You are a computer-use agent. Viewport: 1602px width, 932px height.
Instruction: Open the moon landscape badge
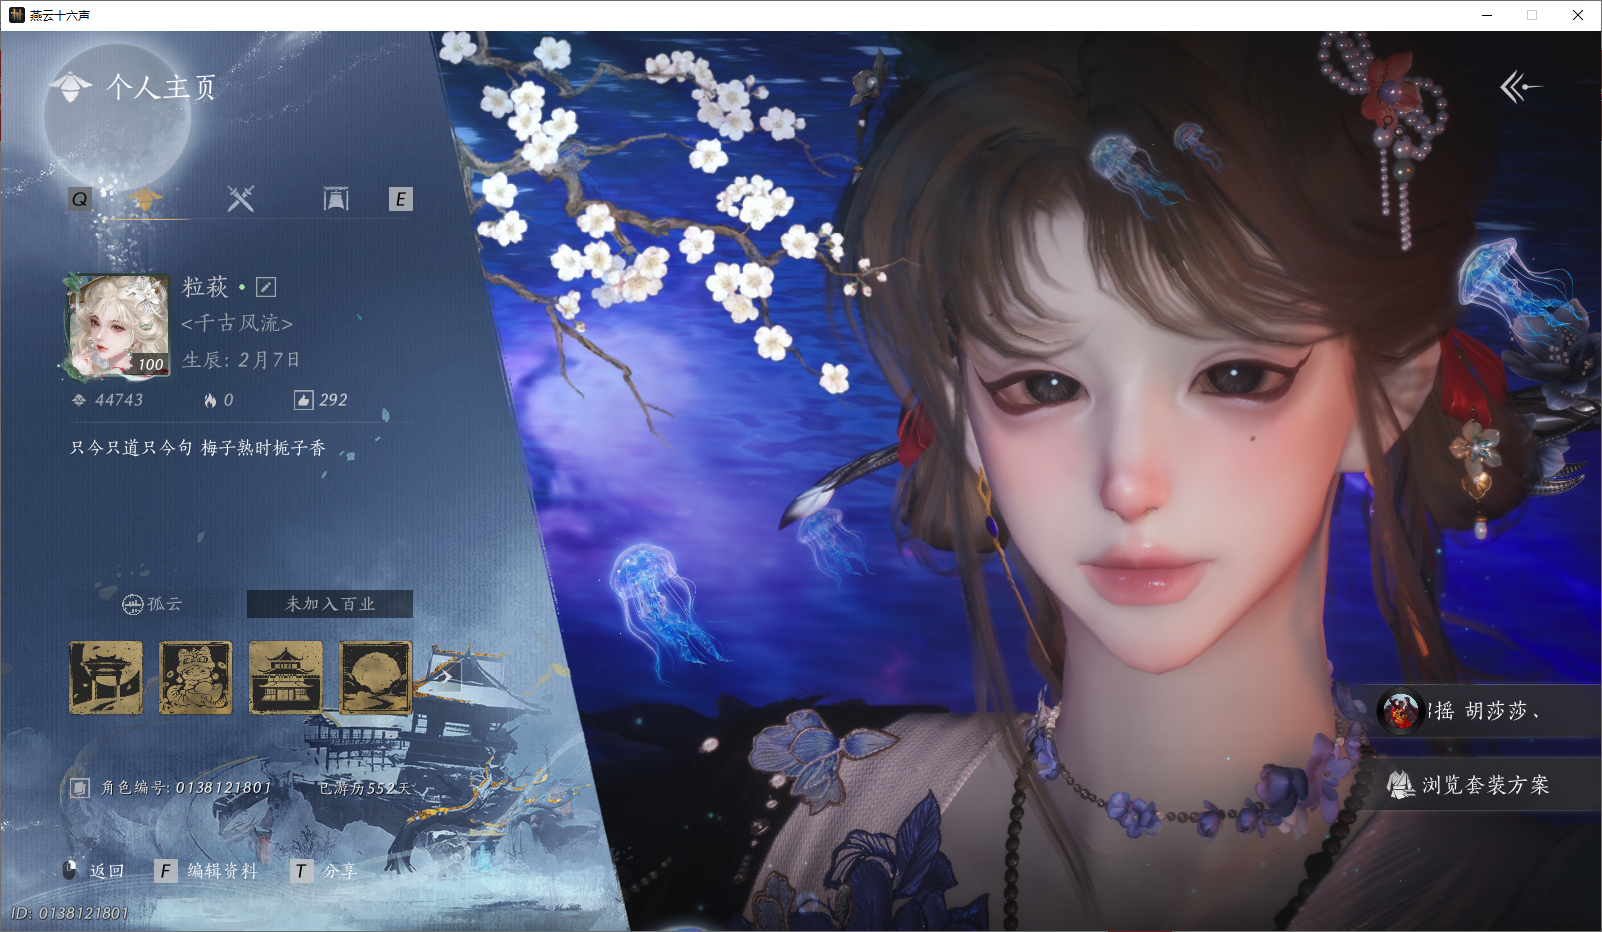pos(376,678)
